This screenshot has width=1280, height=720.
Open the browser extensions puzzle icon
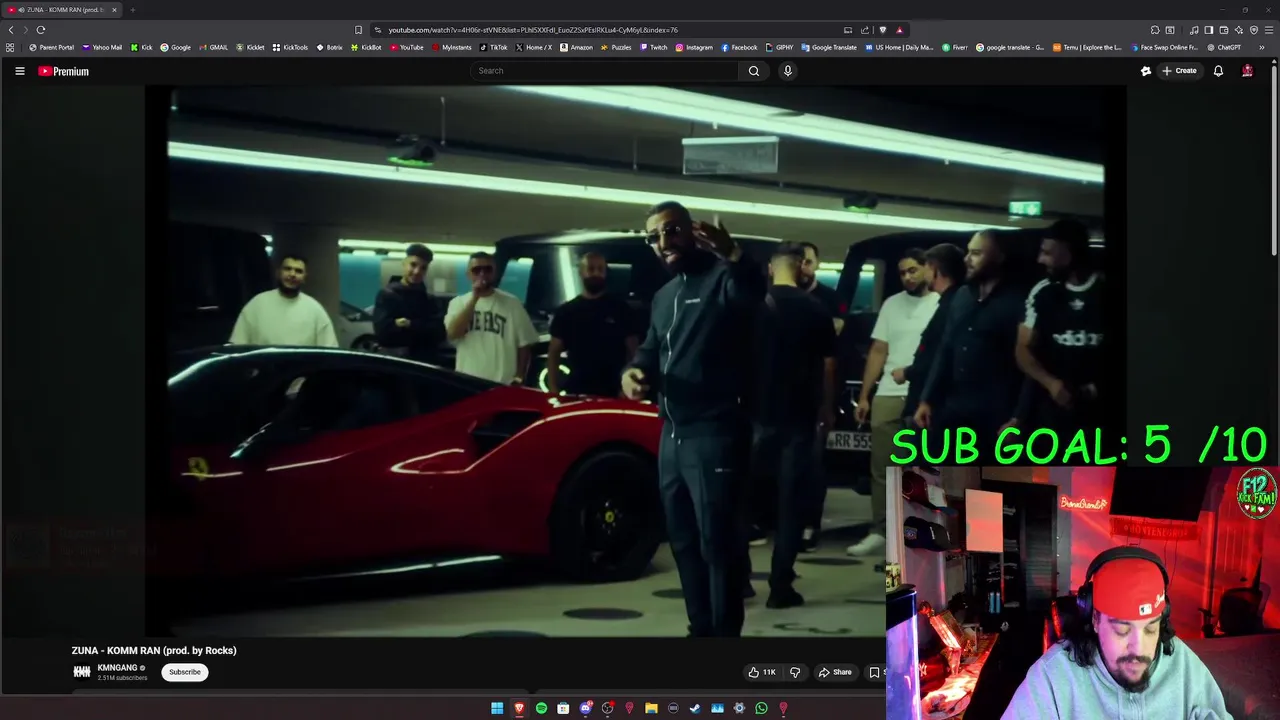click(1155, 30)
